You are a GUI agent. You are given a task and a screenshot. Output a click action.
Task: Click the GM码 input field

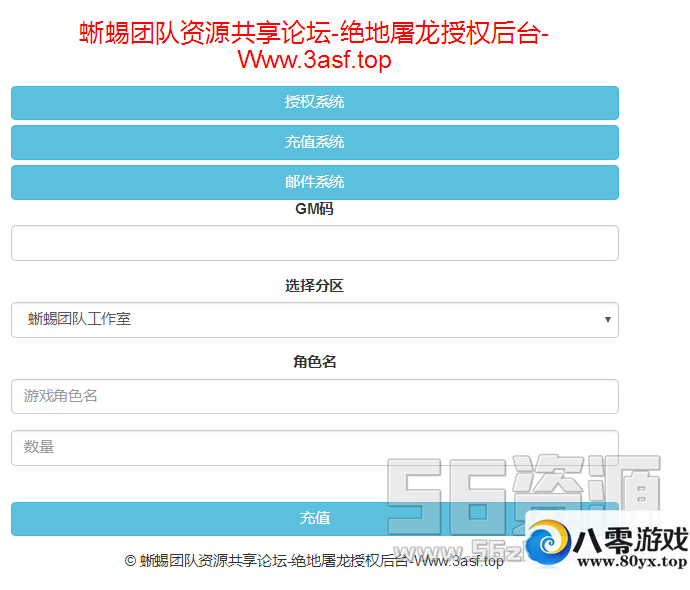pyautogui.click(x=315, y=243)
